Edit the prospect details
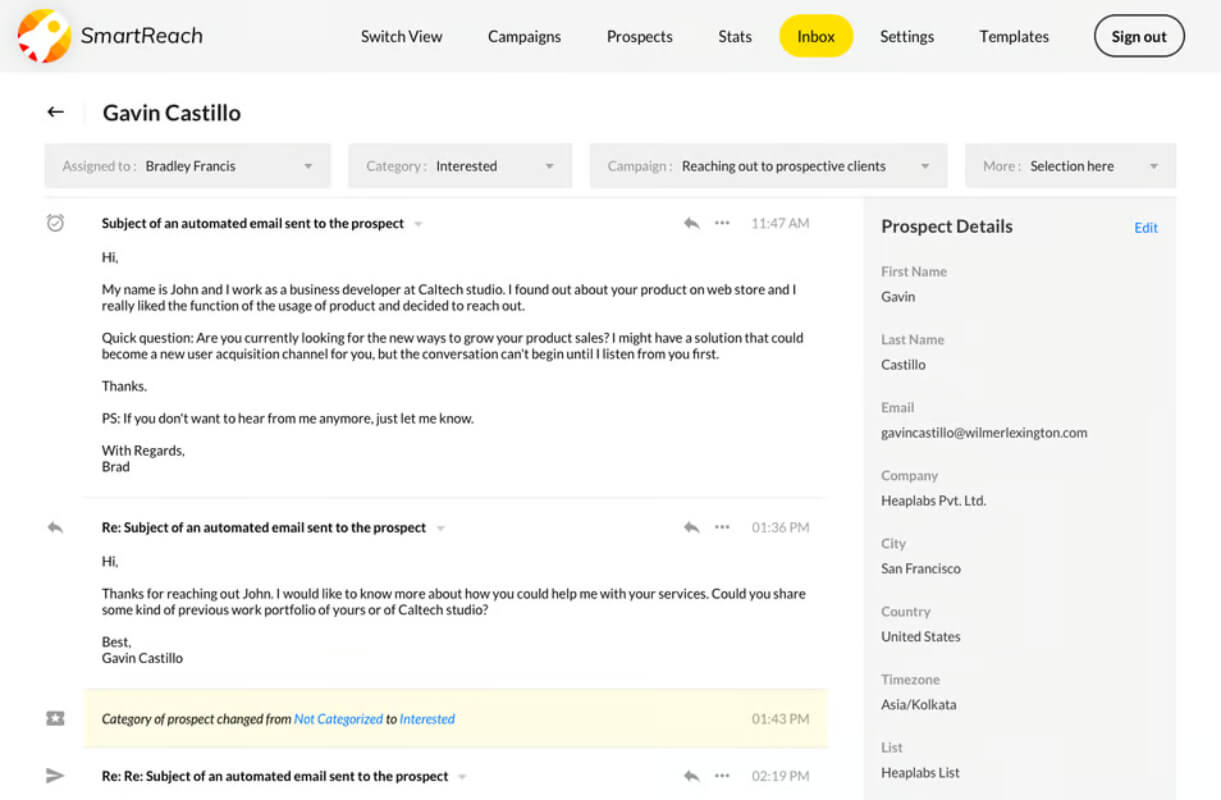Viewport: 1221px width, 800px height. coord(1145,228)
